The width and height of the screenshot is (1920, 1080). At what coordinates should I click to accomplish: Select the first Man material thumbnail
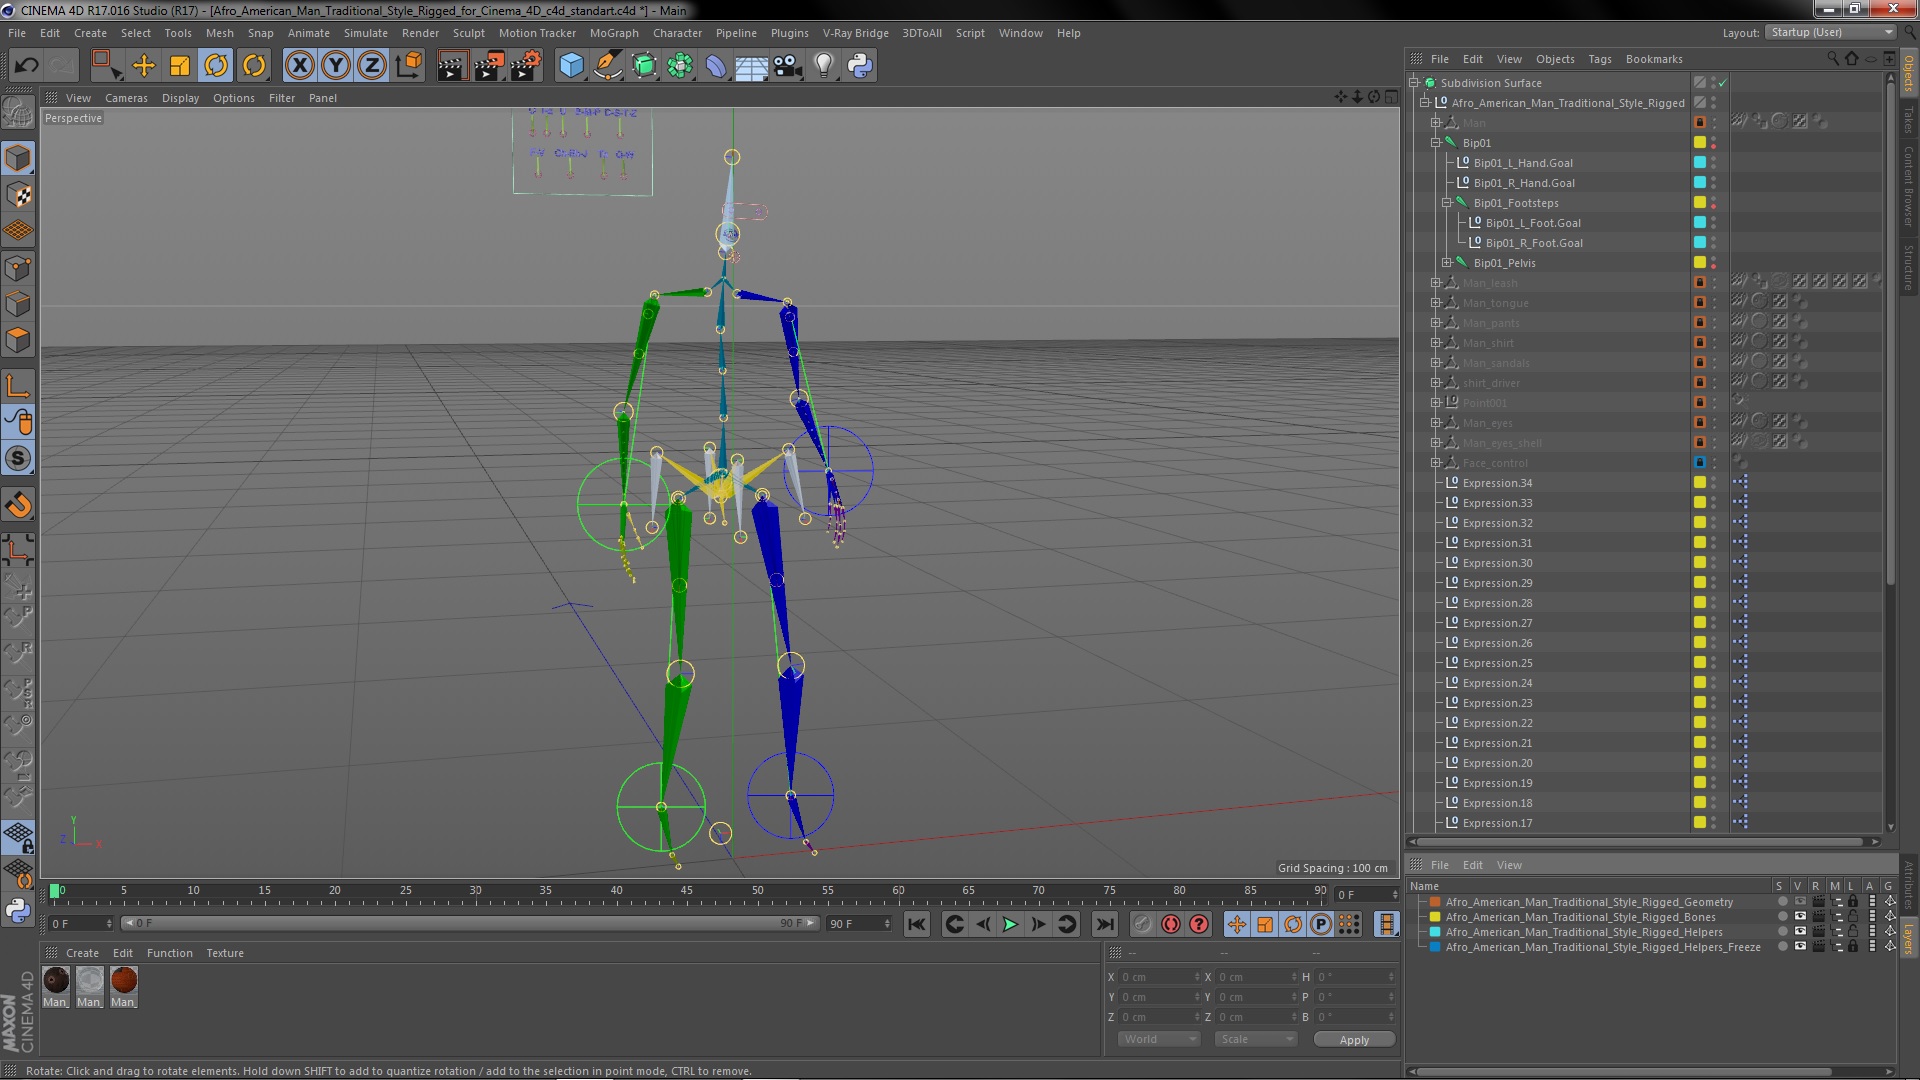56,981
